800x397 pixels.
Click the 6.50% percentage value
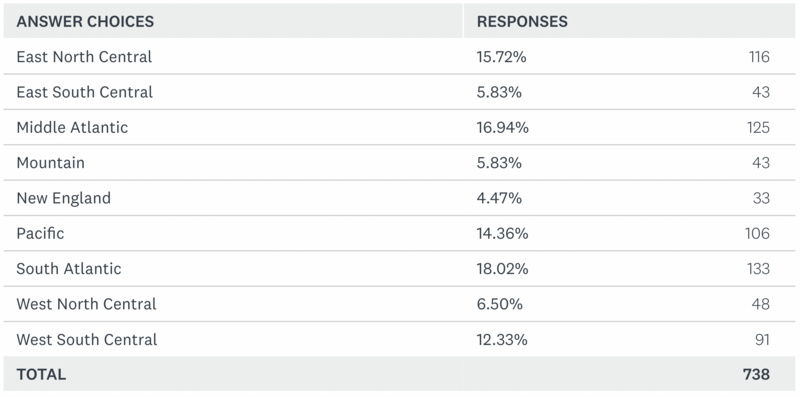[x=499, y=304]
